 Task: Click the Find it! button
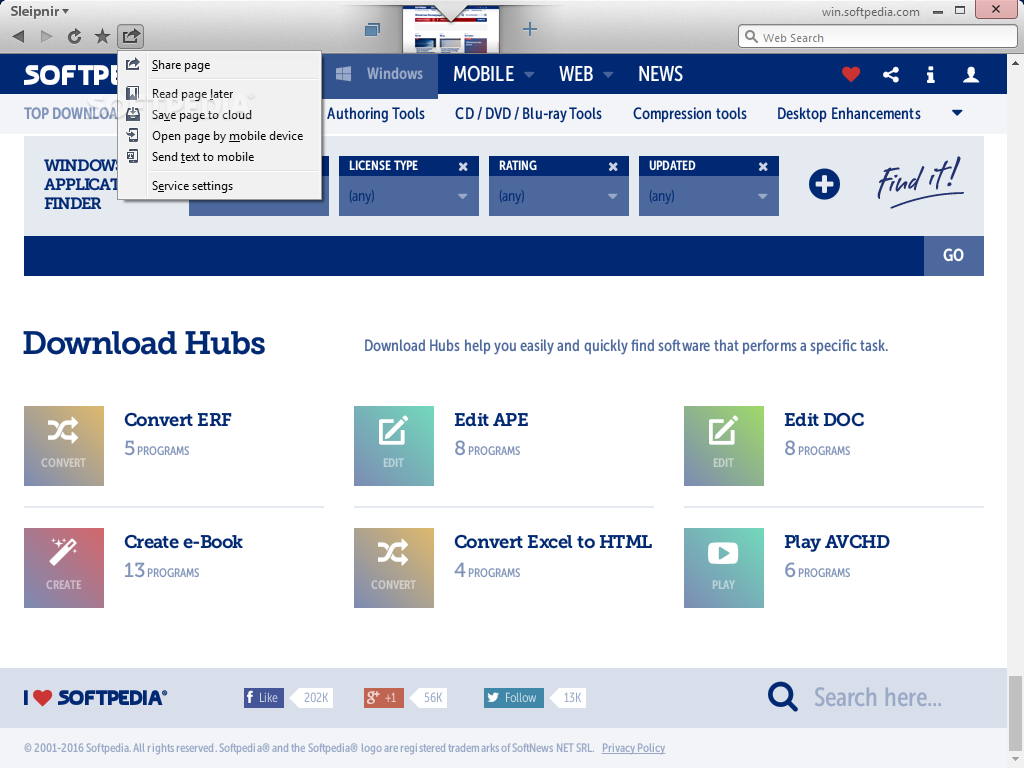[x=919, y=182]
